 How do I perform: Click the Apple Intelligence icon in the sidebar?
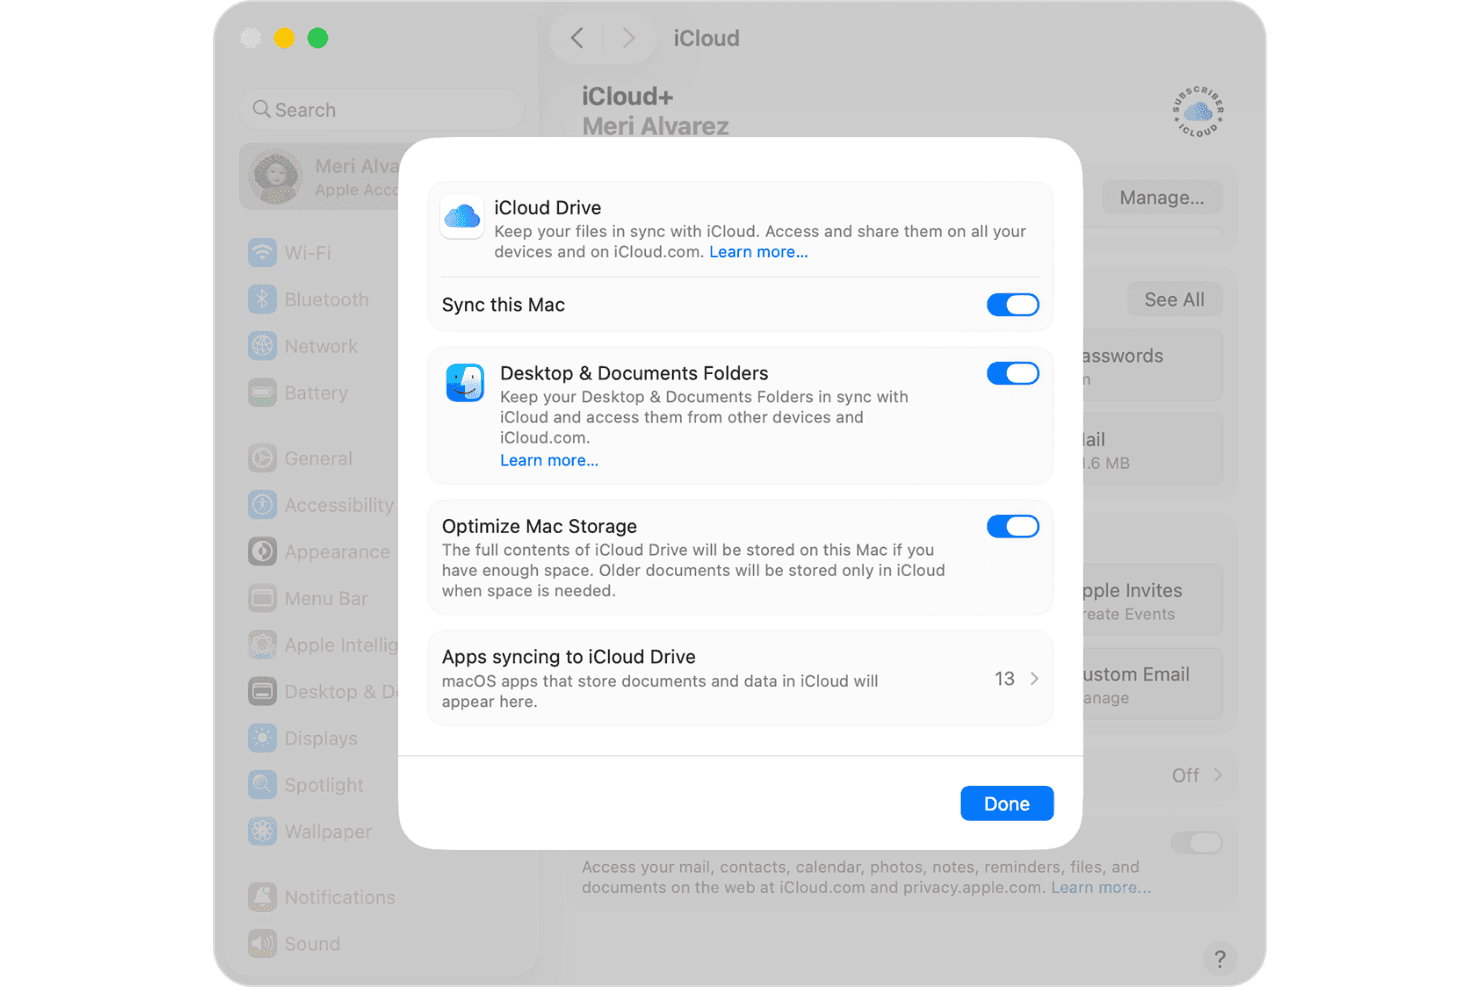pyautogui.click(x=262, y=645)
